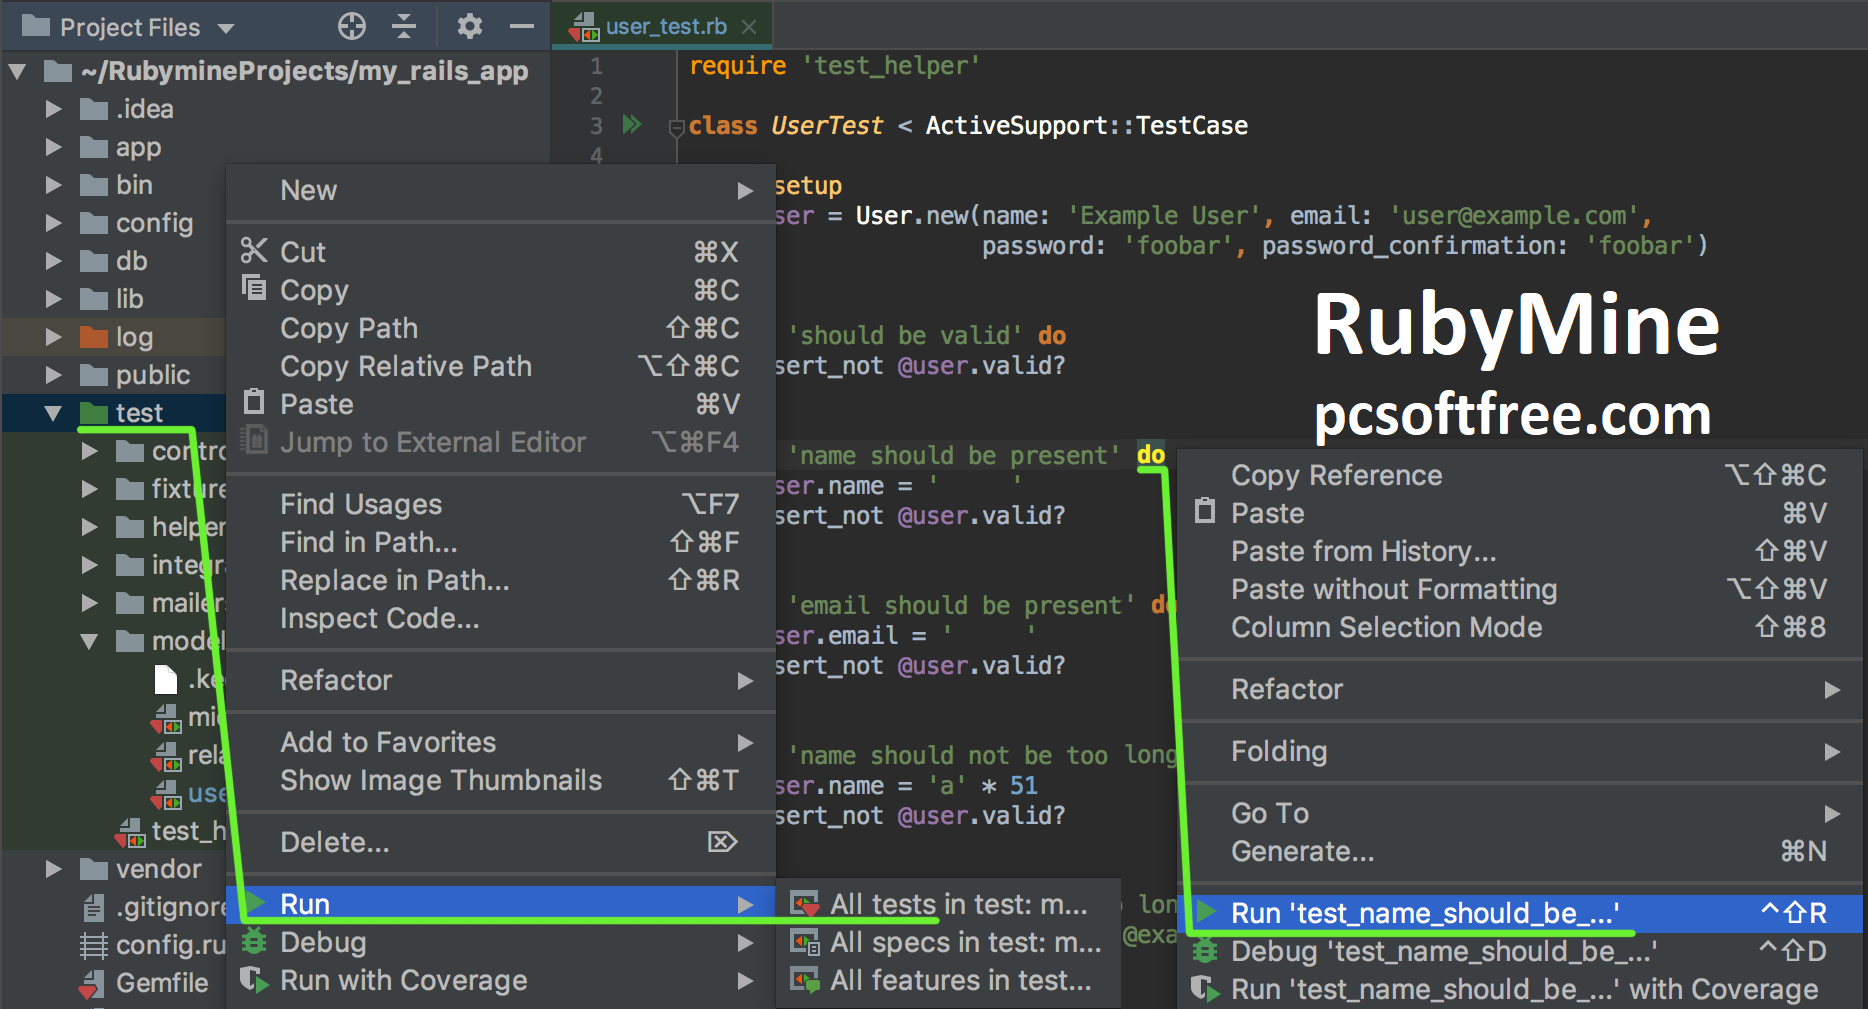Select config.ru file in tree

click(169, 945)
